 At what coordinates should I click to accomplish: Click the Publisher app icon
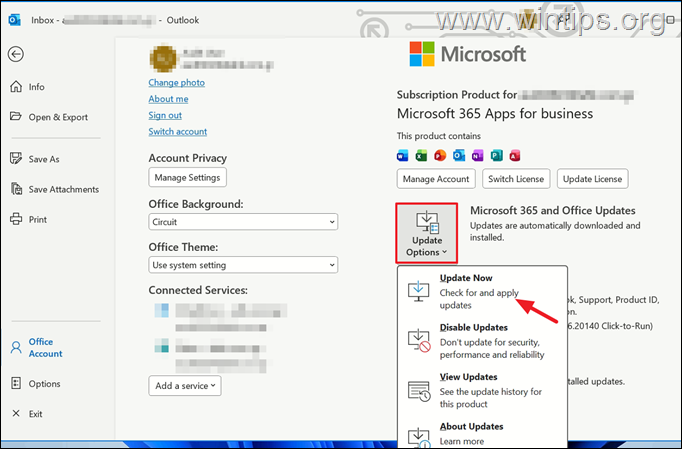click(496, 155)
